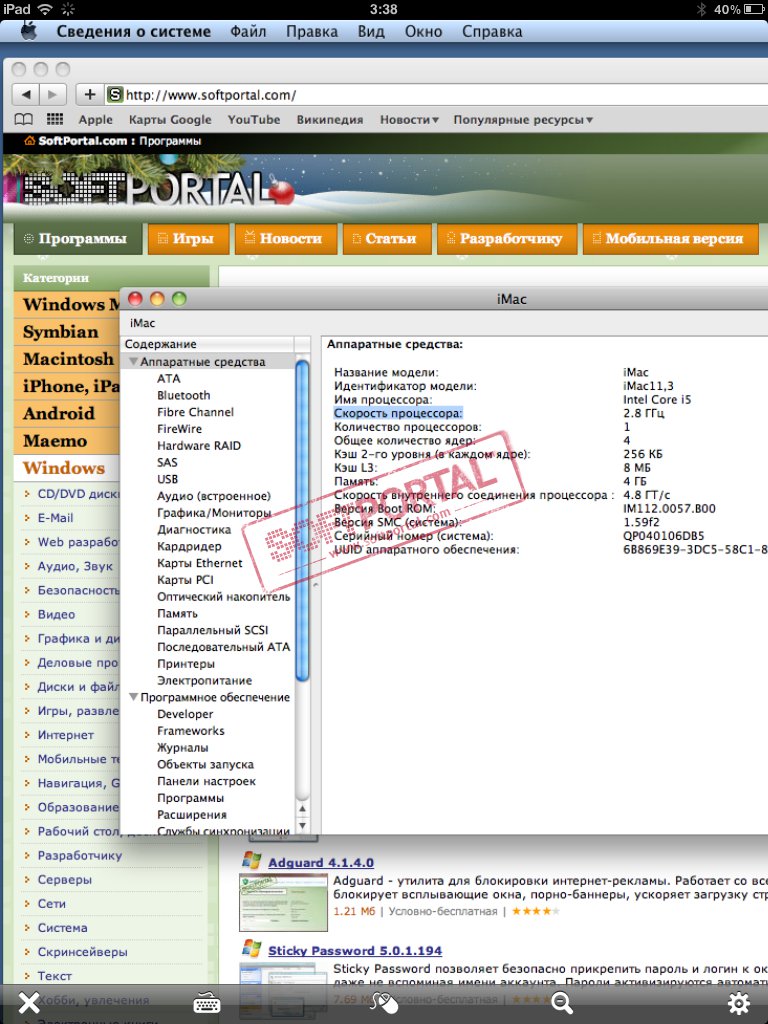Open the Скринсейверы category link
The image size is (768, 1024).
(82, 952)
